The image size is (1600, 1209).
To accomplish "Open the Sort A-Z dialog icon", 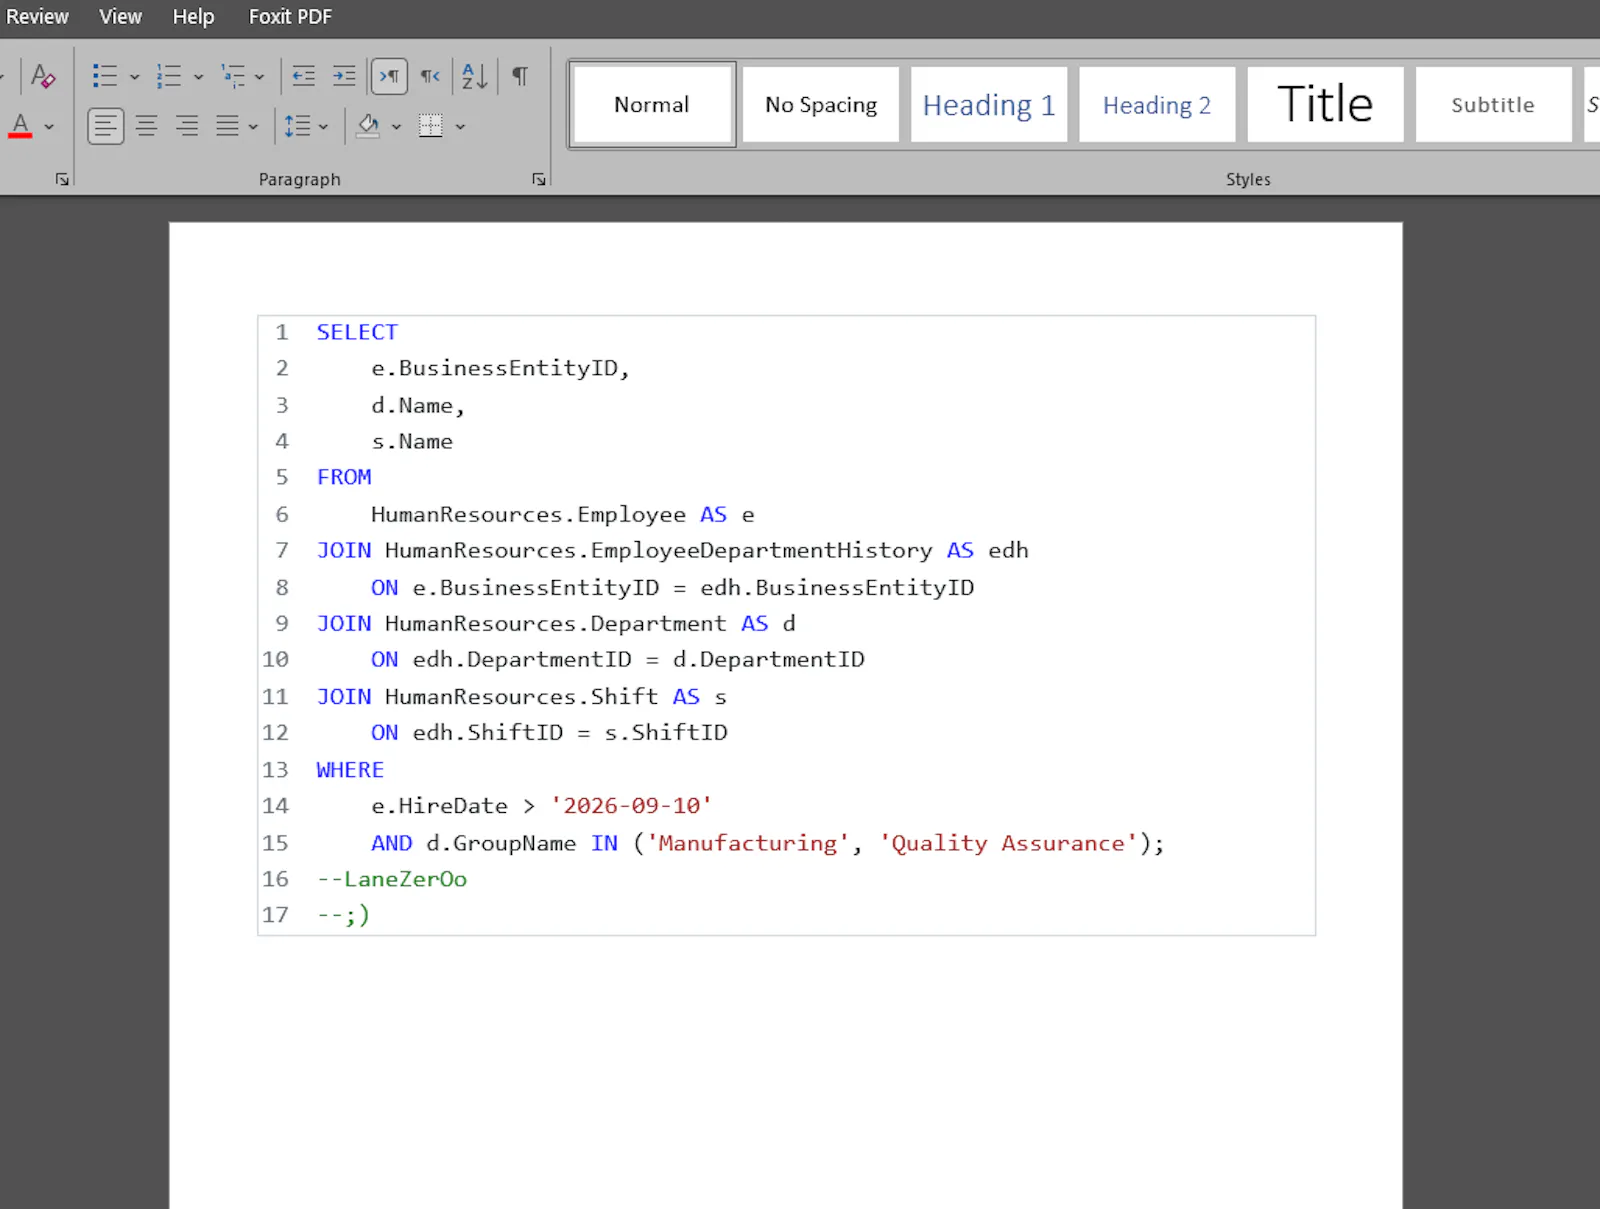I will pos(475,76).
